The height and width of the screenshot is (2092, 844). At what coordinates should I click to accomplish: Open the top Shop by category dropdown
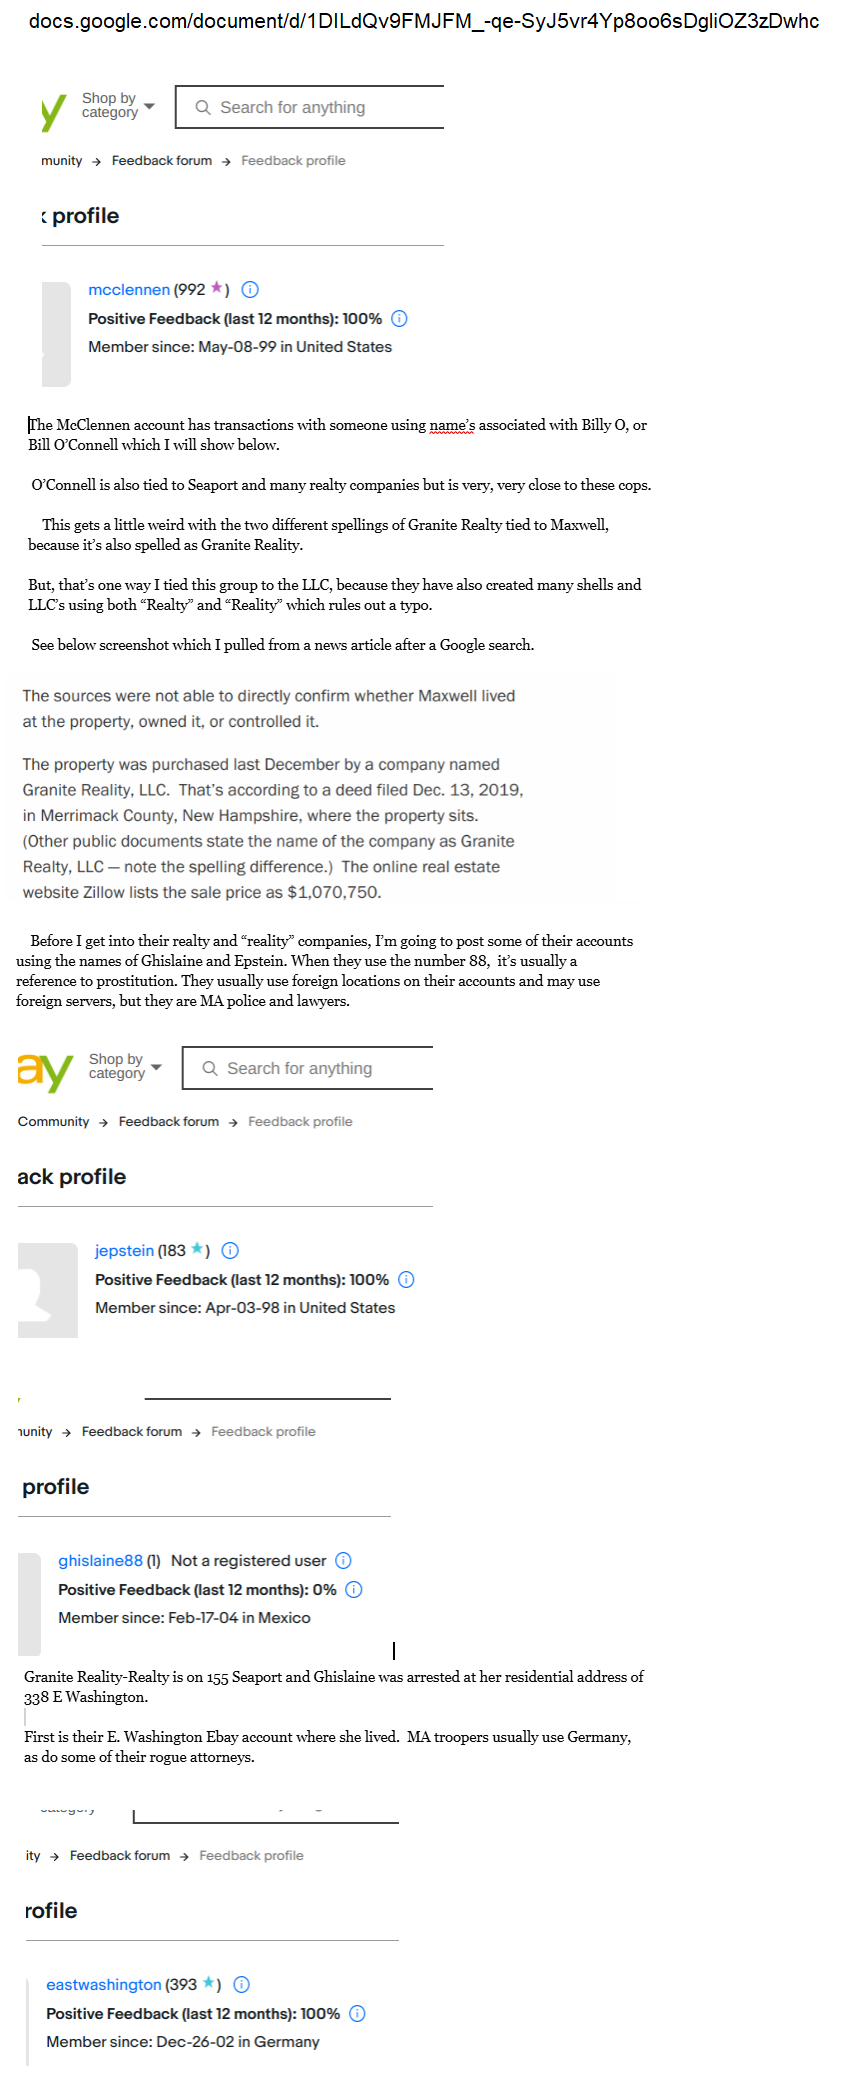(118, 106)
